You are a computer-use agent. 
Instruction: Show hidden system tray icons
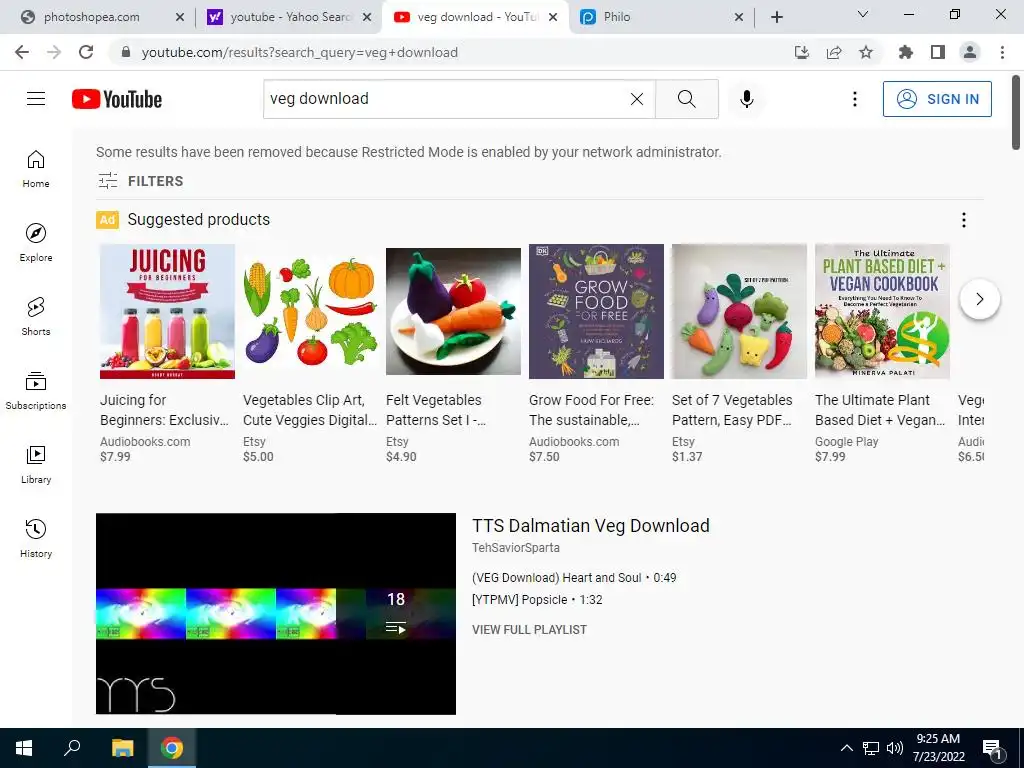846,748
